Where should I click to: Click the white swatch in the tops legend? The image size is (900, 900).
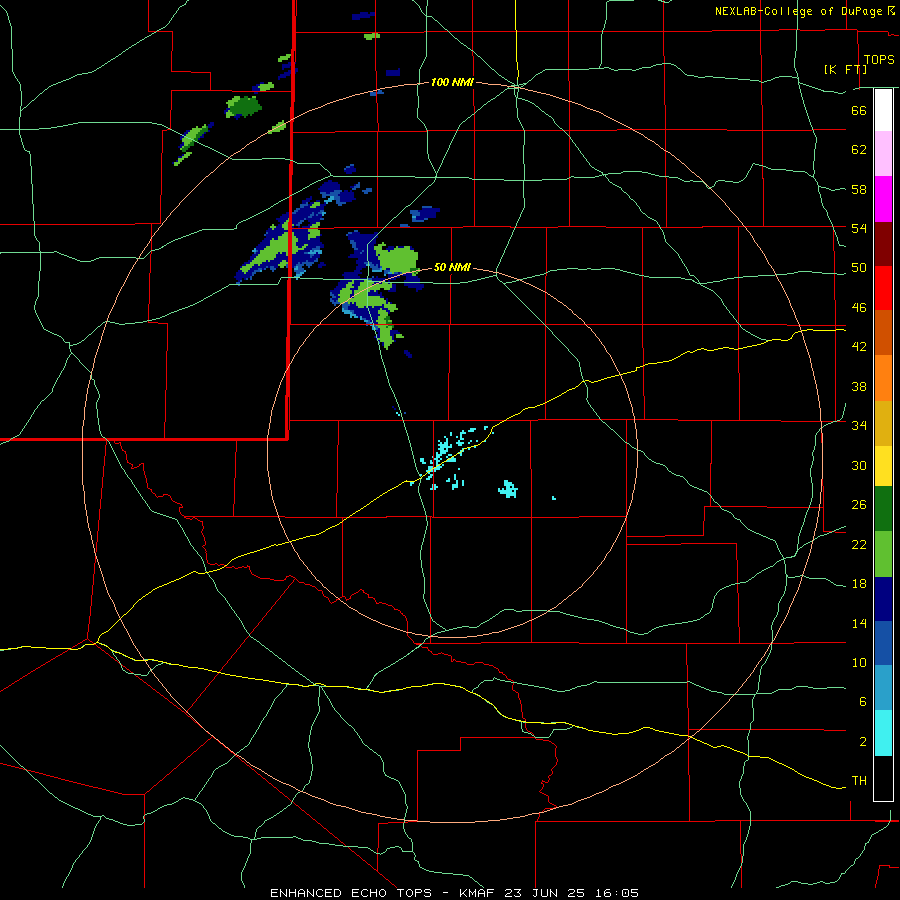tap(883, 110)
